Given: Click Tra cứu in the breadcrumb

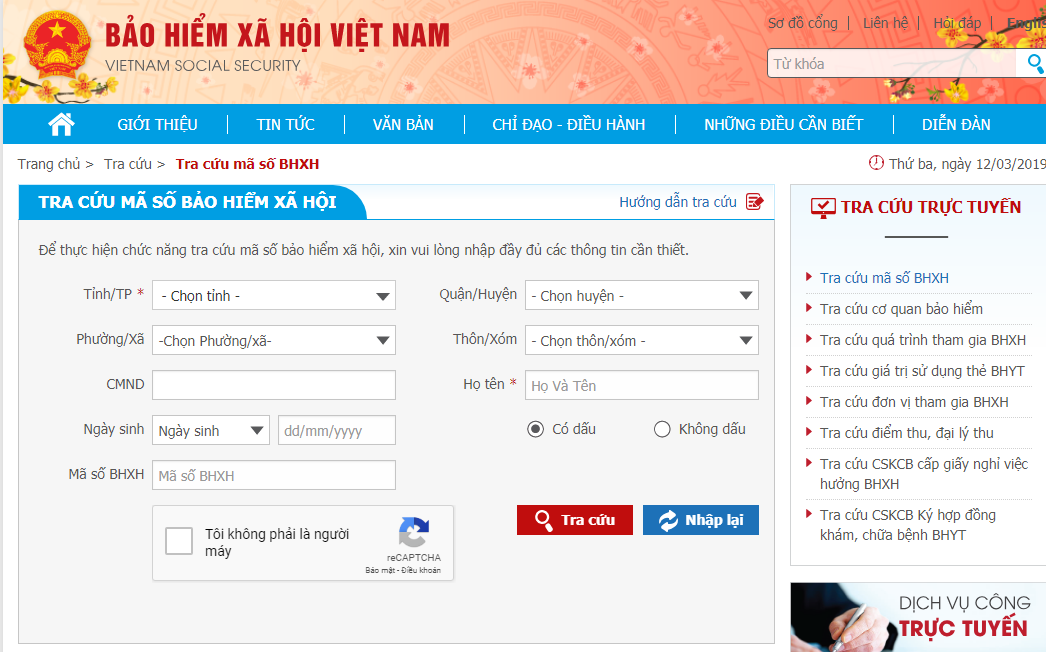Looking at the screenshot, I should 128,164.
